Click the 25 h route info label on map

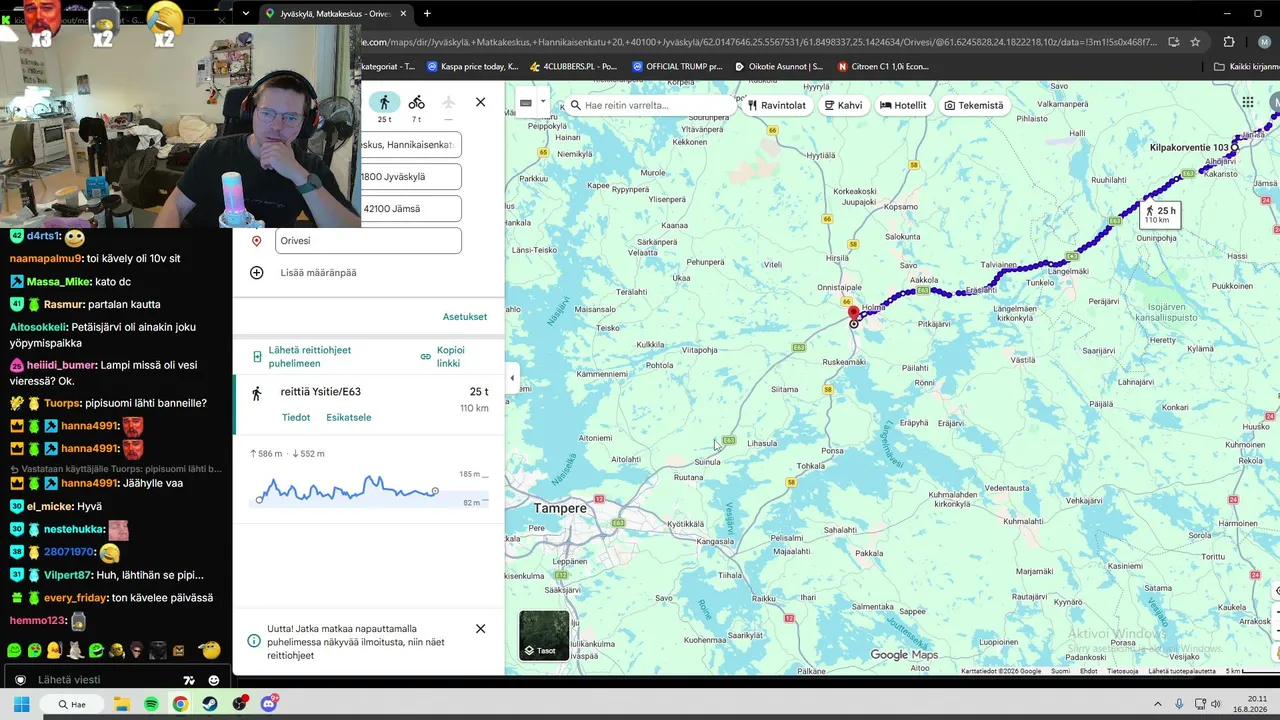[1160, 215]
